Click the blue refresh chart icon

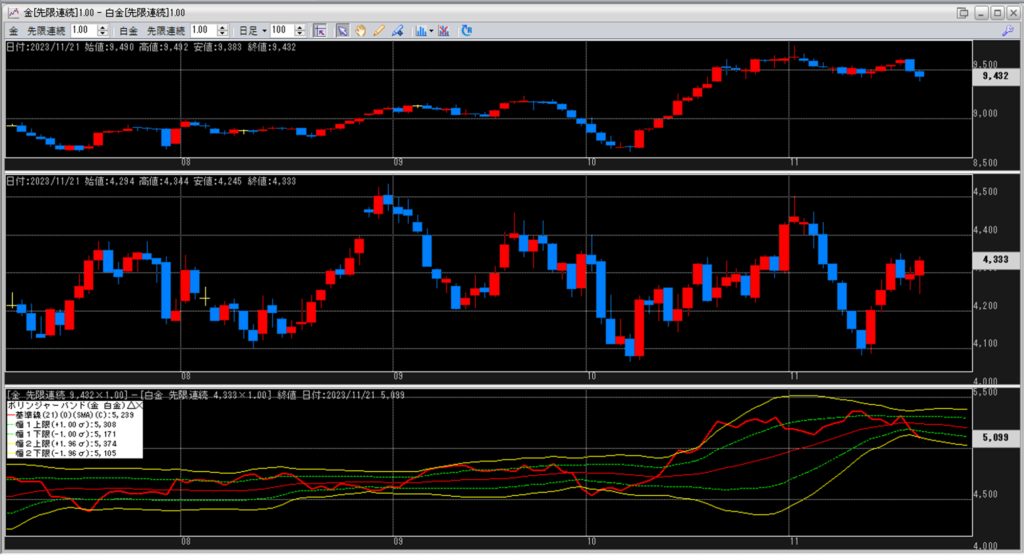pos(466,31)
